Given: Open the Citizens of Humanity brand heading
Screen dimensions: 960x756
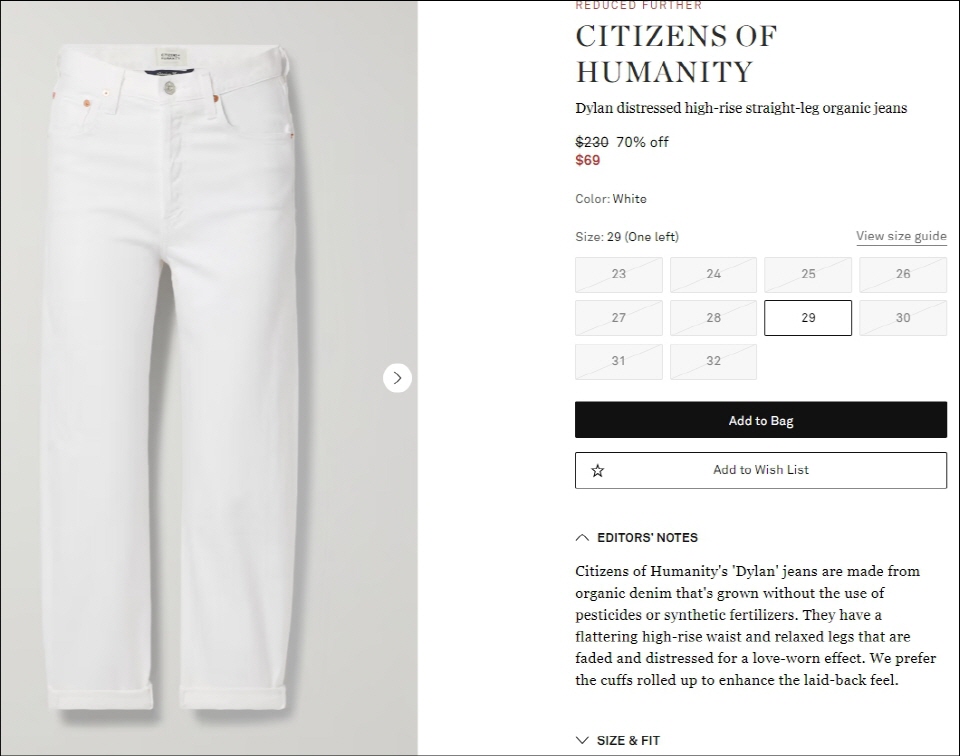Looking at the screenshot, I should tap(676, 54).
